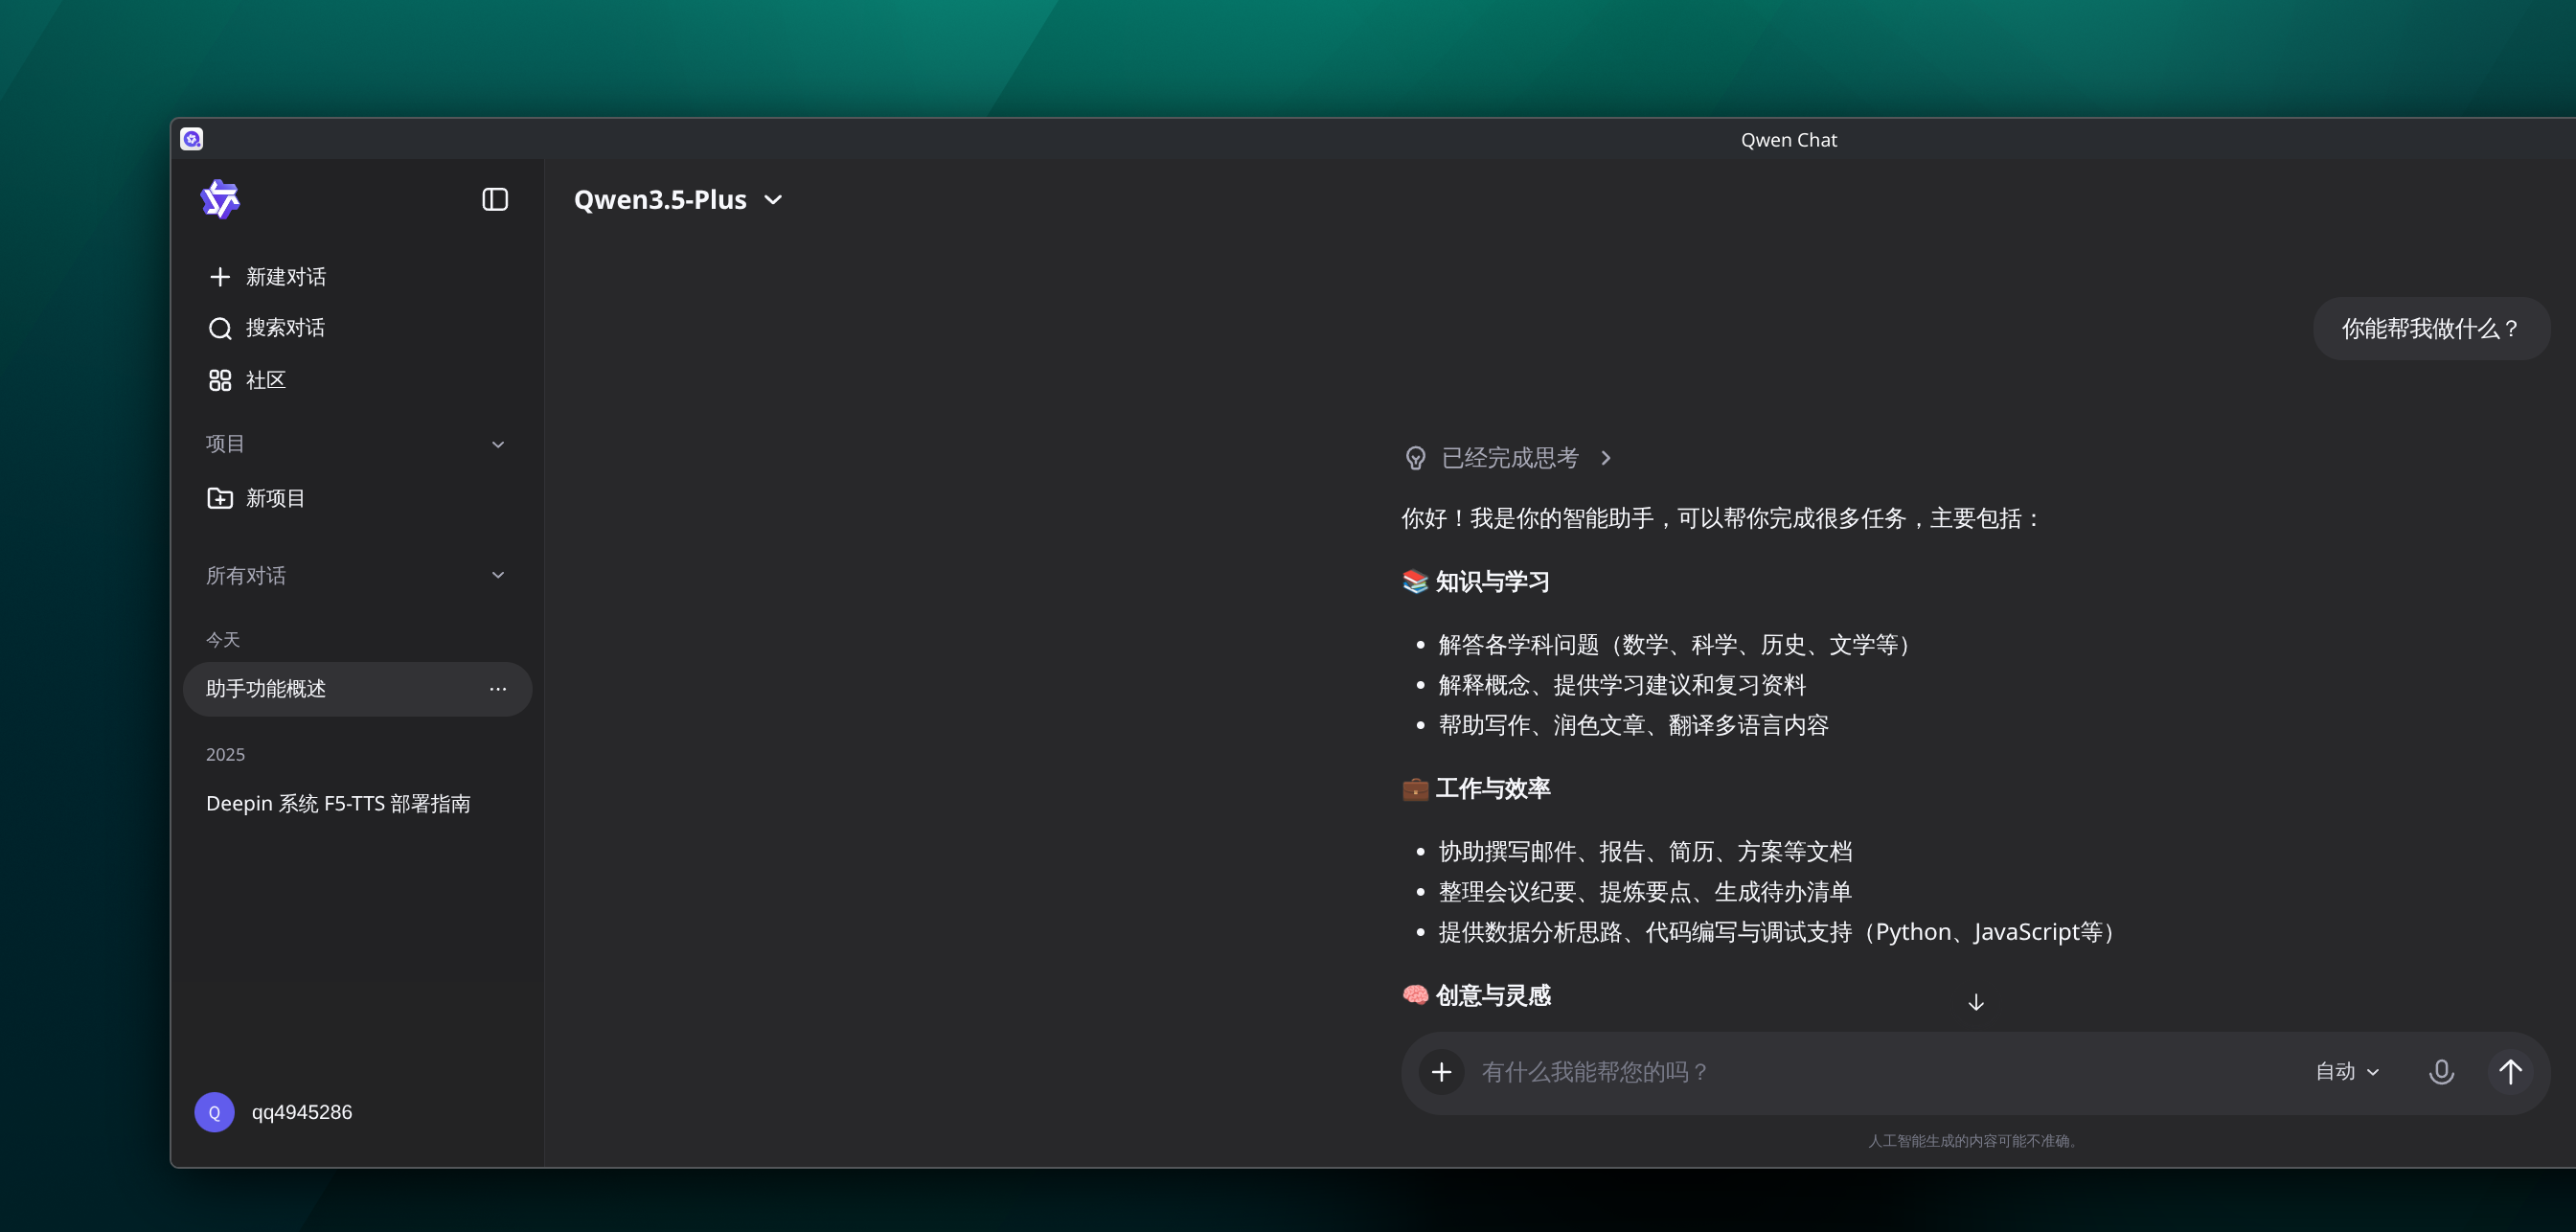2576x1232 pixels.
Task: Open the 社区 community page
Action: pos(264,380)
